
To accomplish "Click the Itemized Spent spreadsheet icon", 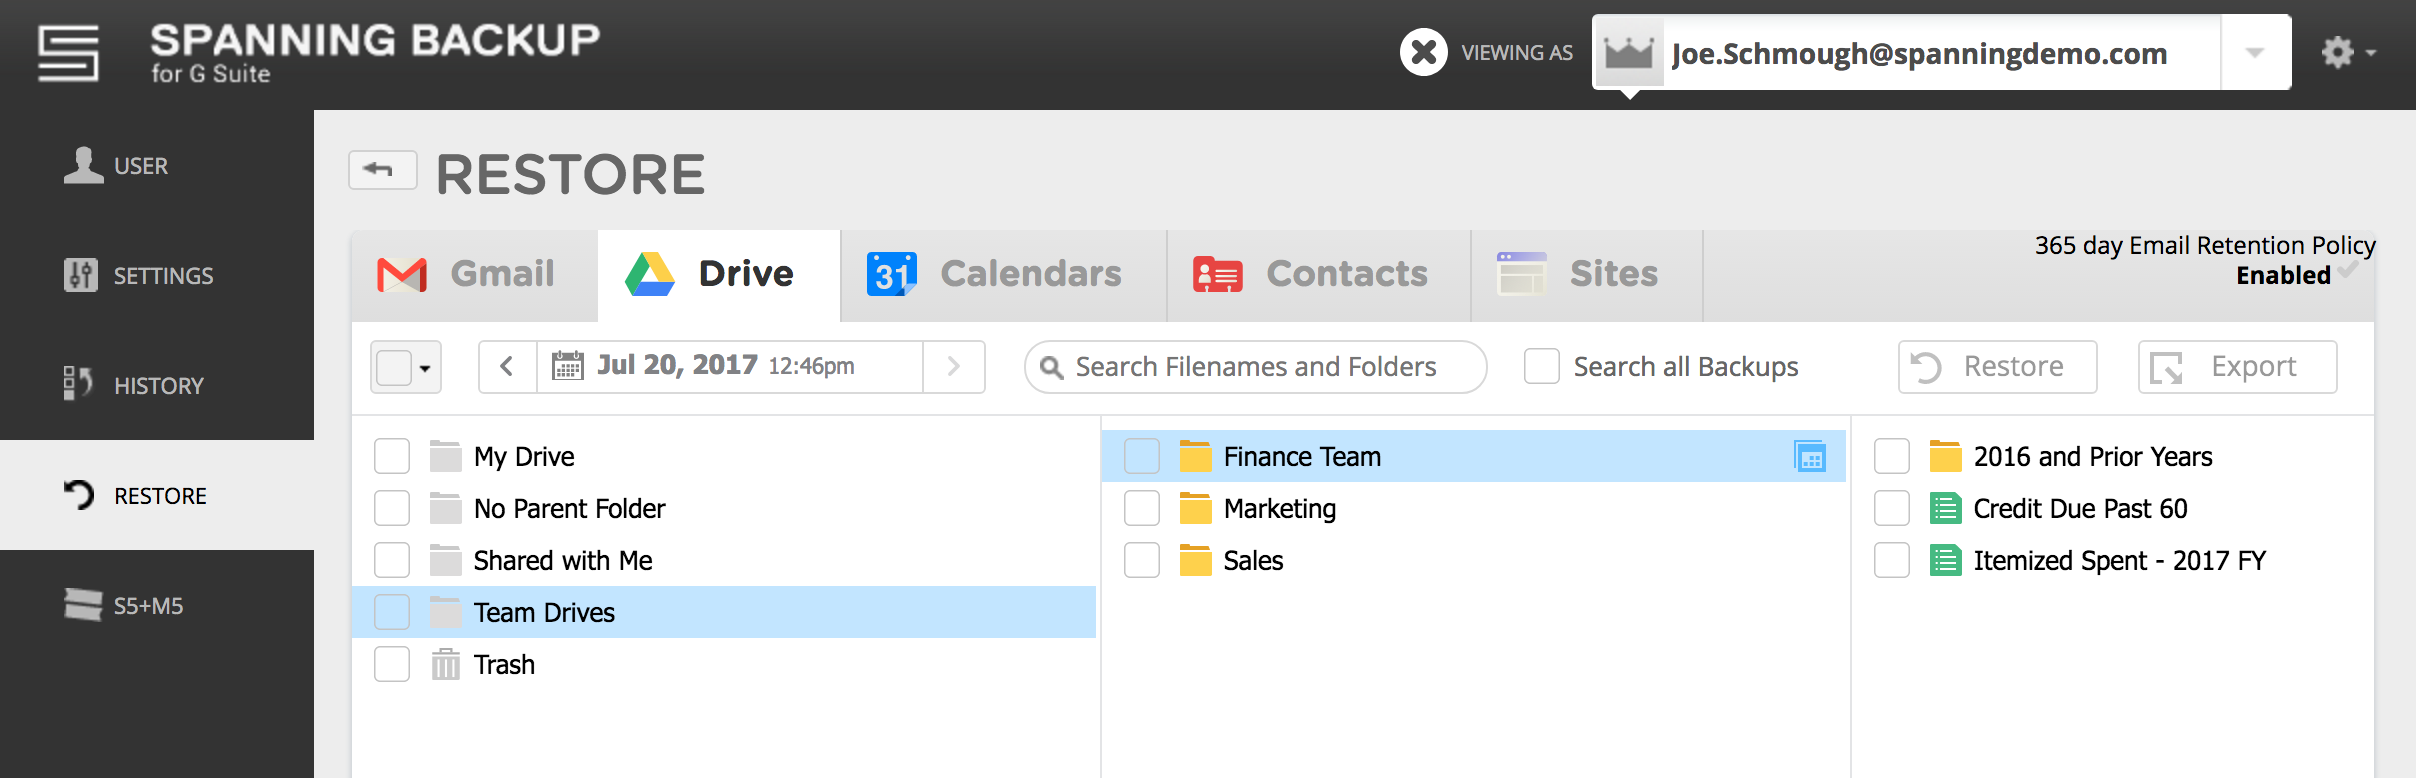I will pyautogui.click(x=1945, y=560).
